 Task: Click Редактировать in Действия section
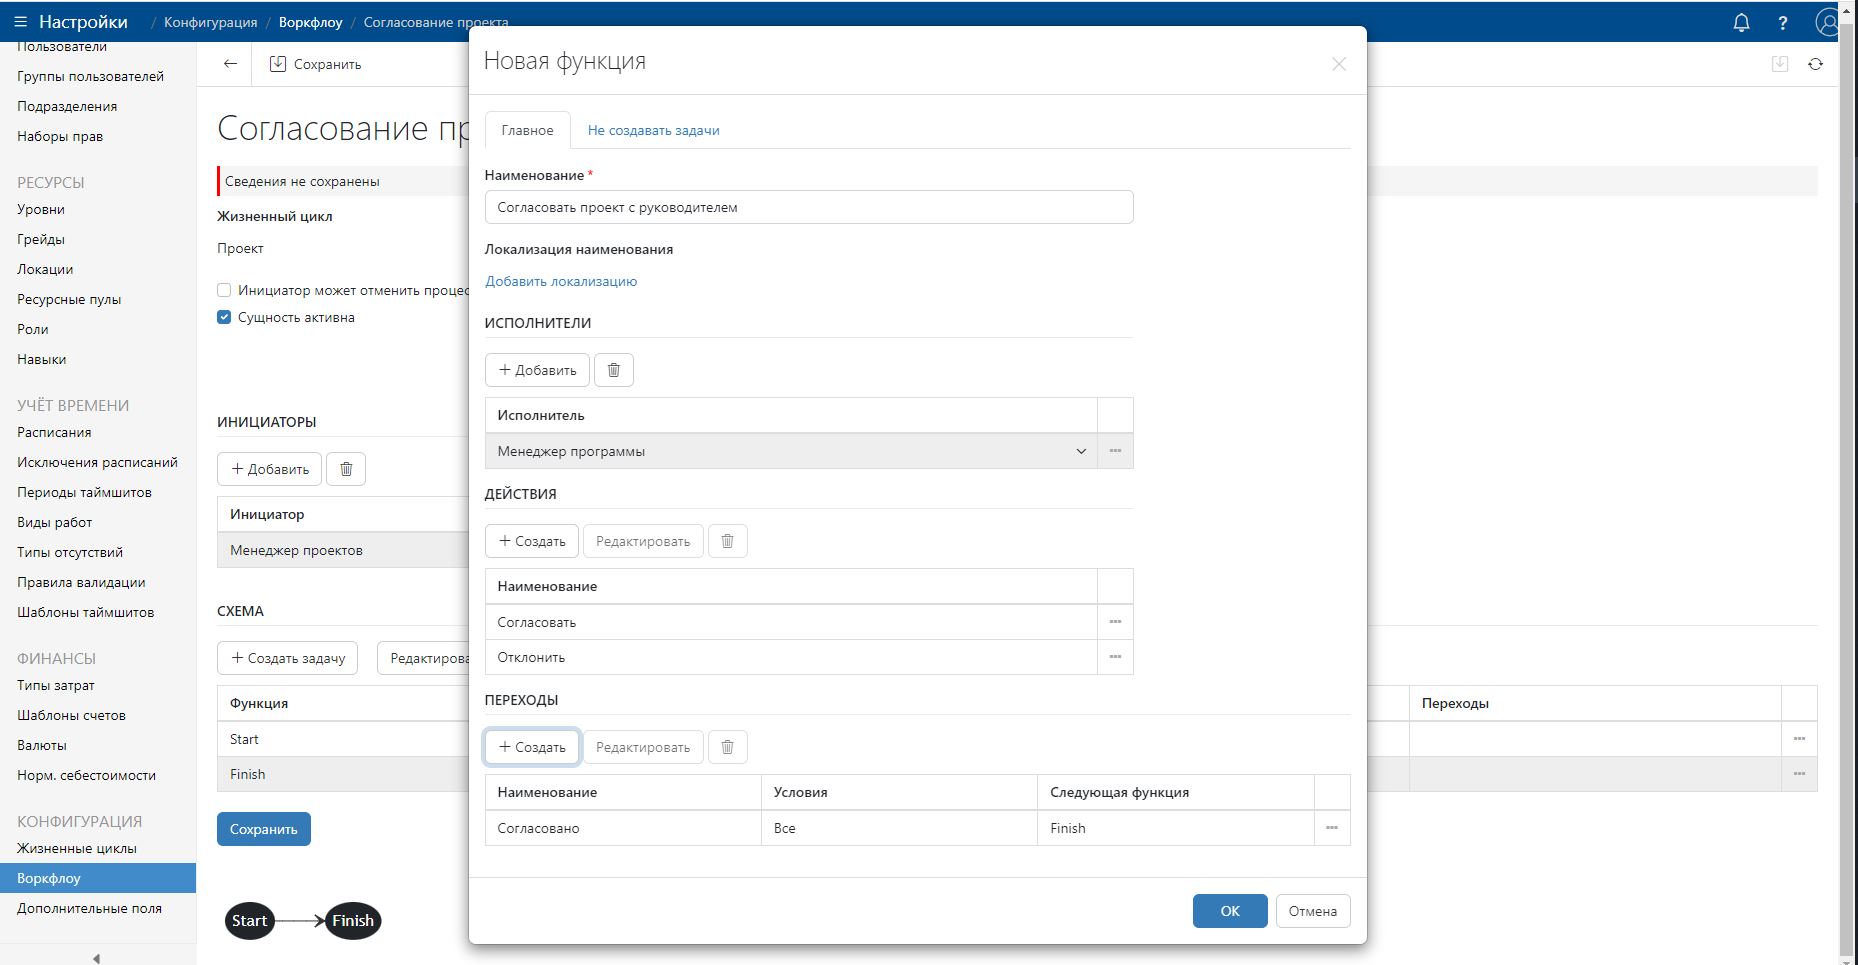643,541
